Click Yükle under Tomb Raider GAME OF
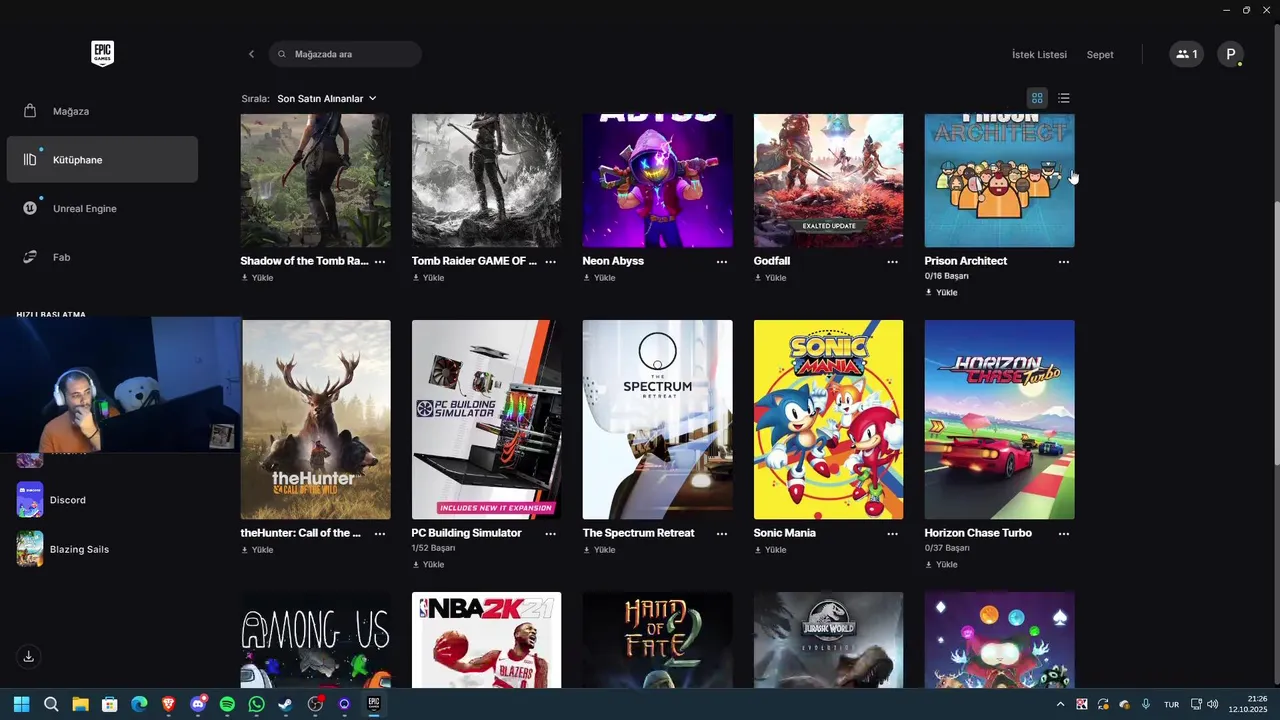 [428, 278]
